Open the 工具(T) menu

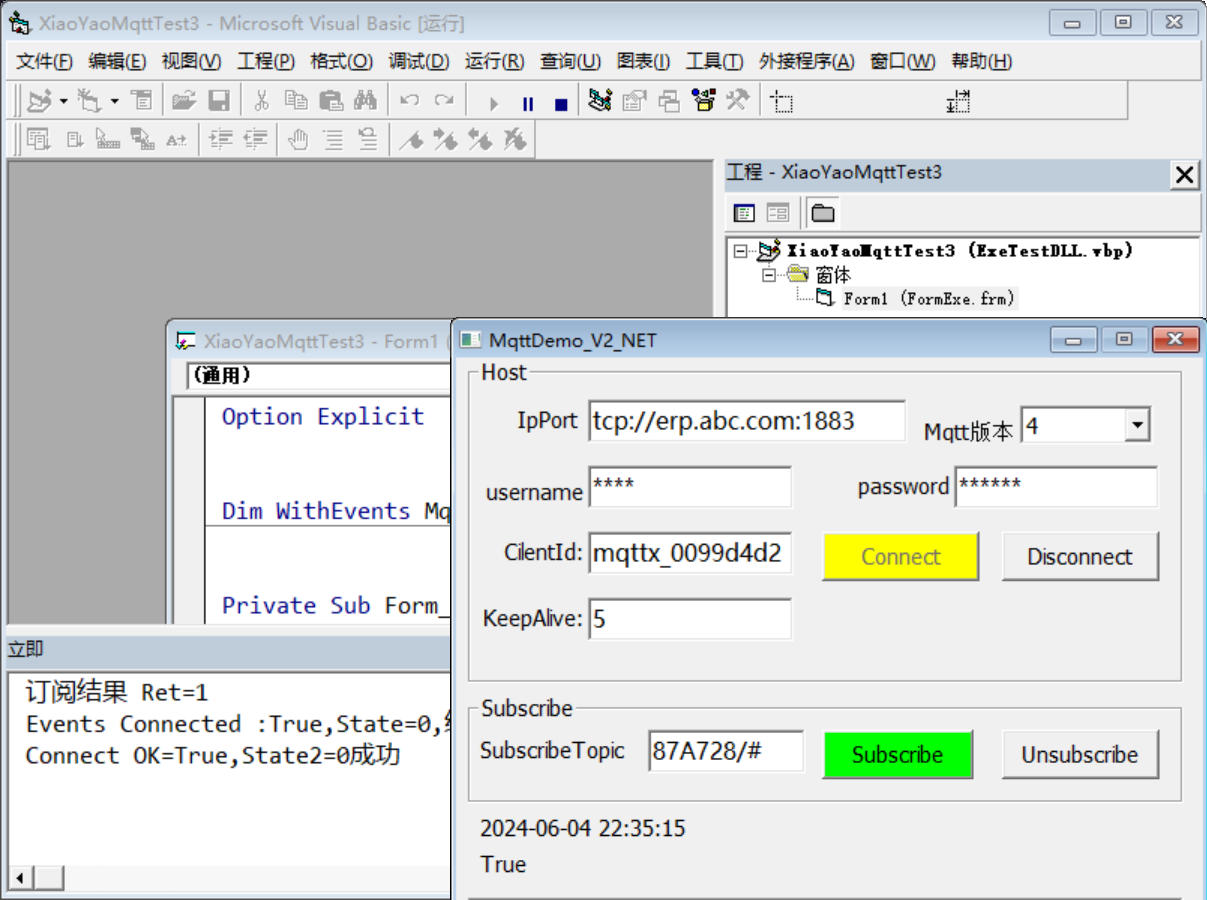714,62
